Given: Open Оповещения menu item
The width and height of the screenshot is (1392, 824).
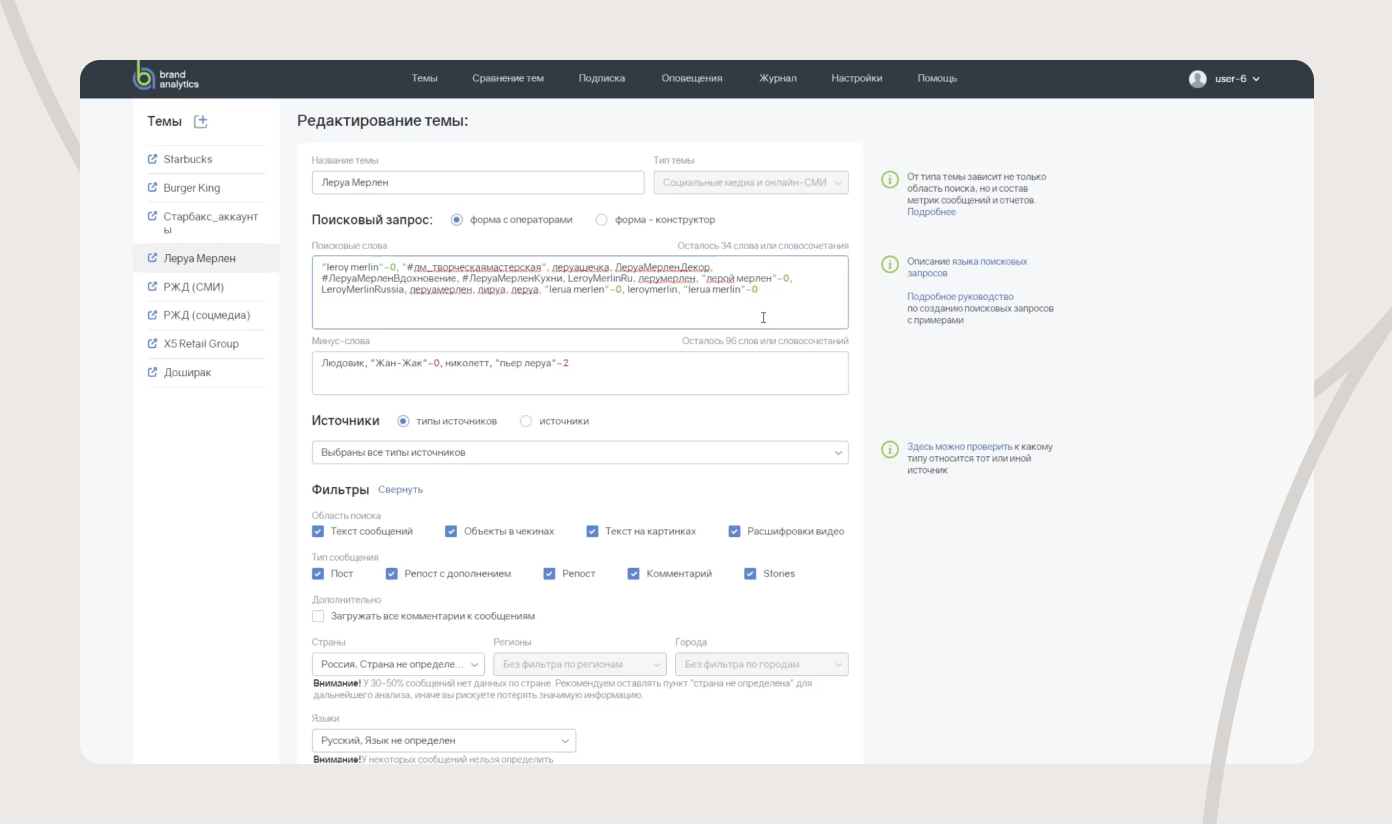Looking at the screenshot, I should tap(692, 79).
